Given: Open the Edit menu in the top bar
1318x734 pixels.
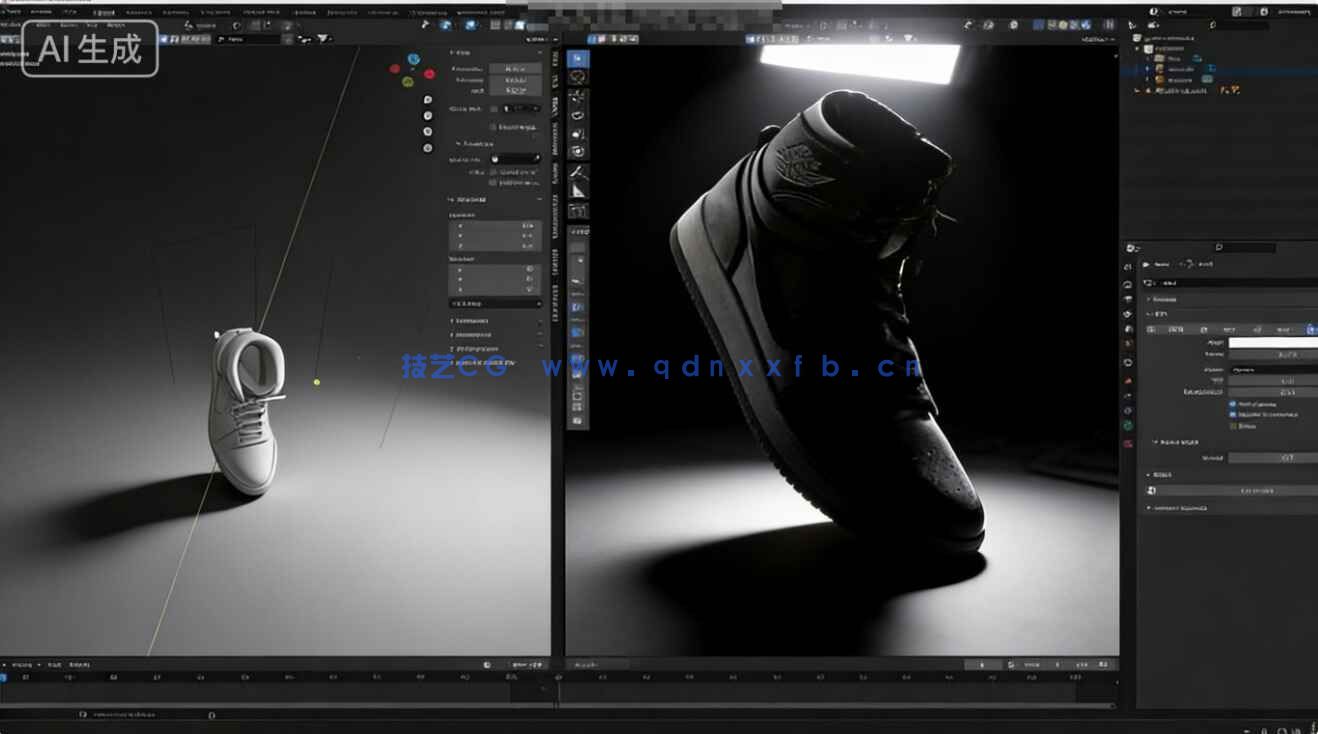Looking at the screenshot, I should pyautogui.click(x=70, y=12).
